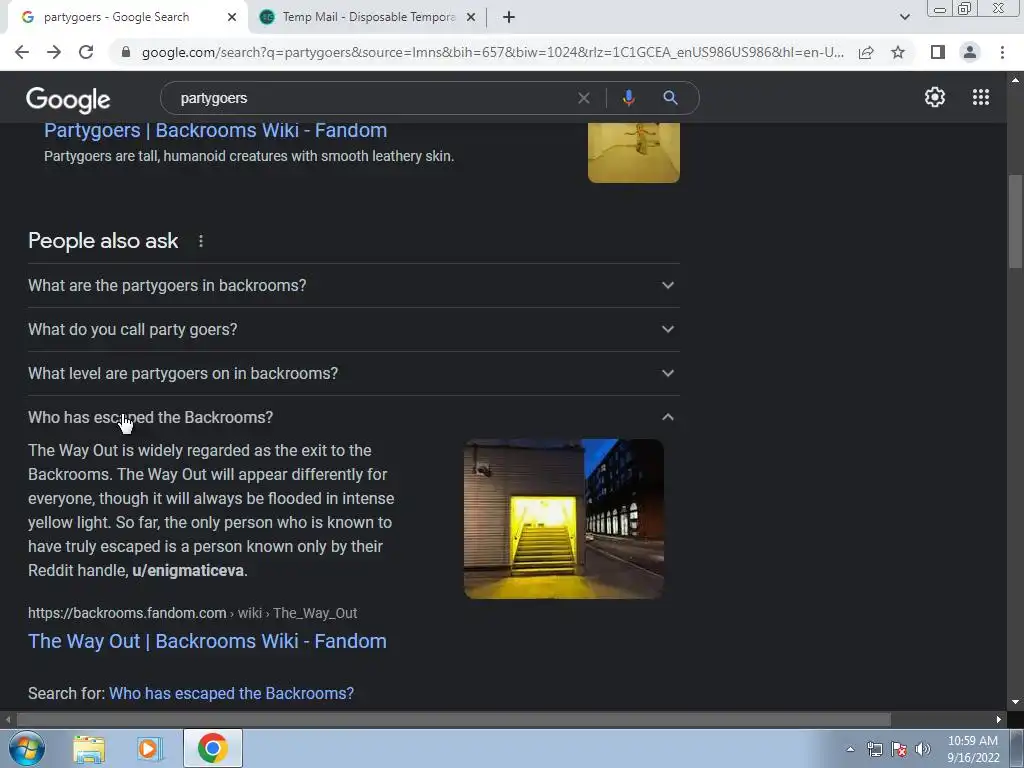Click the address bar padlock icon
Viewport: 1024px width, 768px height.
tap(126, 52)
